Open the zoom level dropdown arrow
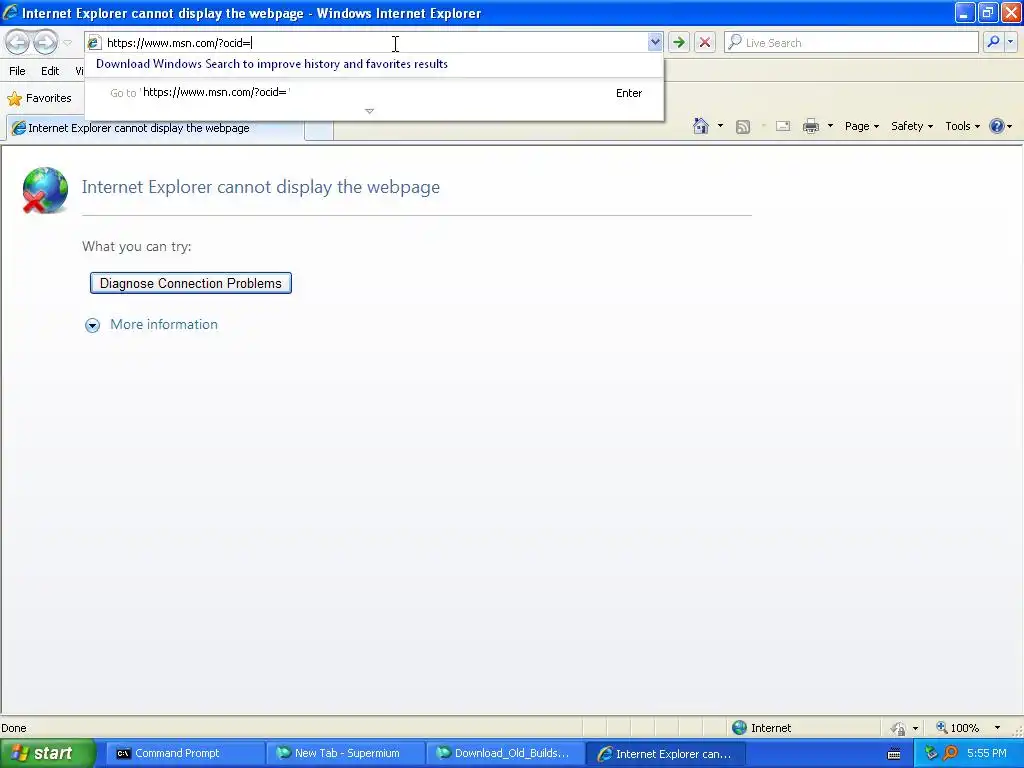Viewport: 1024px width, 768px height. point(997,728)
